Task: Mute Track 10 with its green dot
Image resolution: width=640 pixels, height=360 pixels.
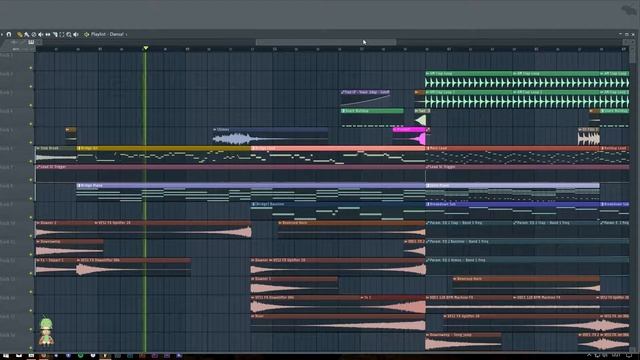Action: pos(31,236)
